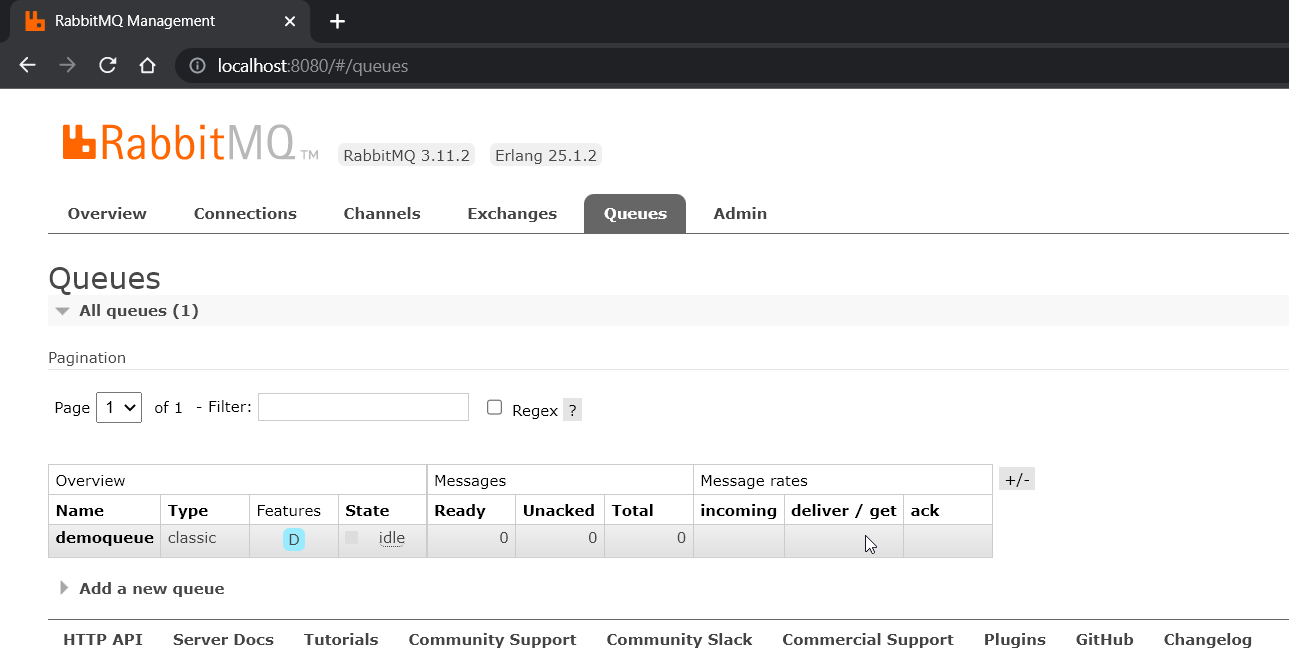The width and height of the screenshot is (1289, 664).
Task: Open the Connections tab
Action: pos(245,214)
